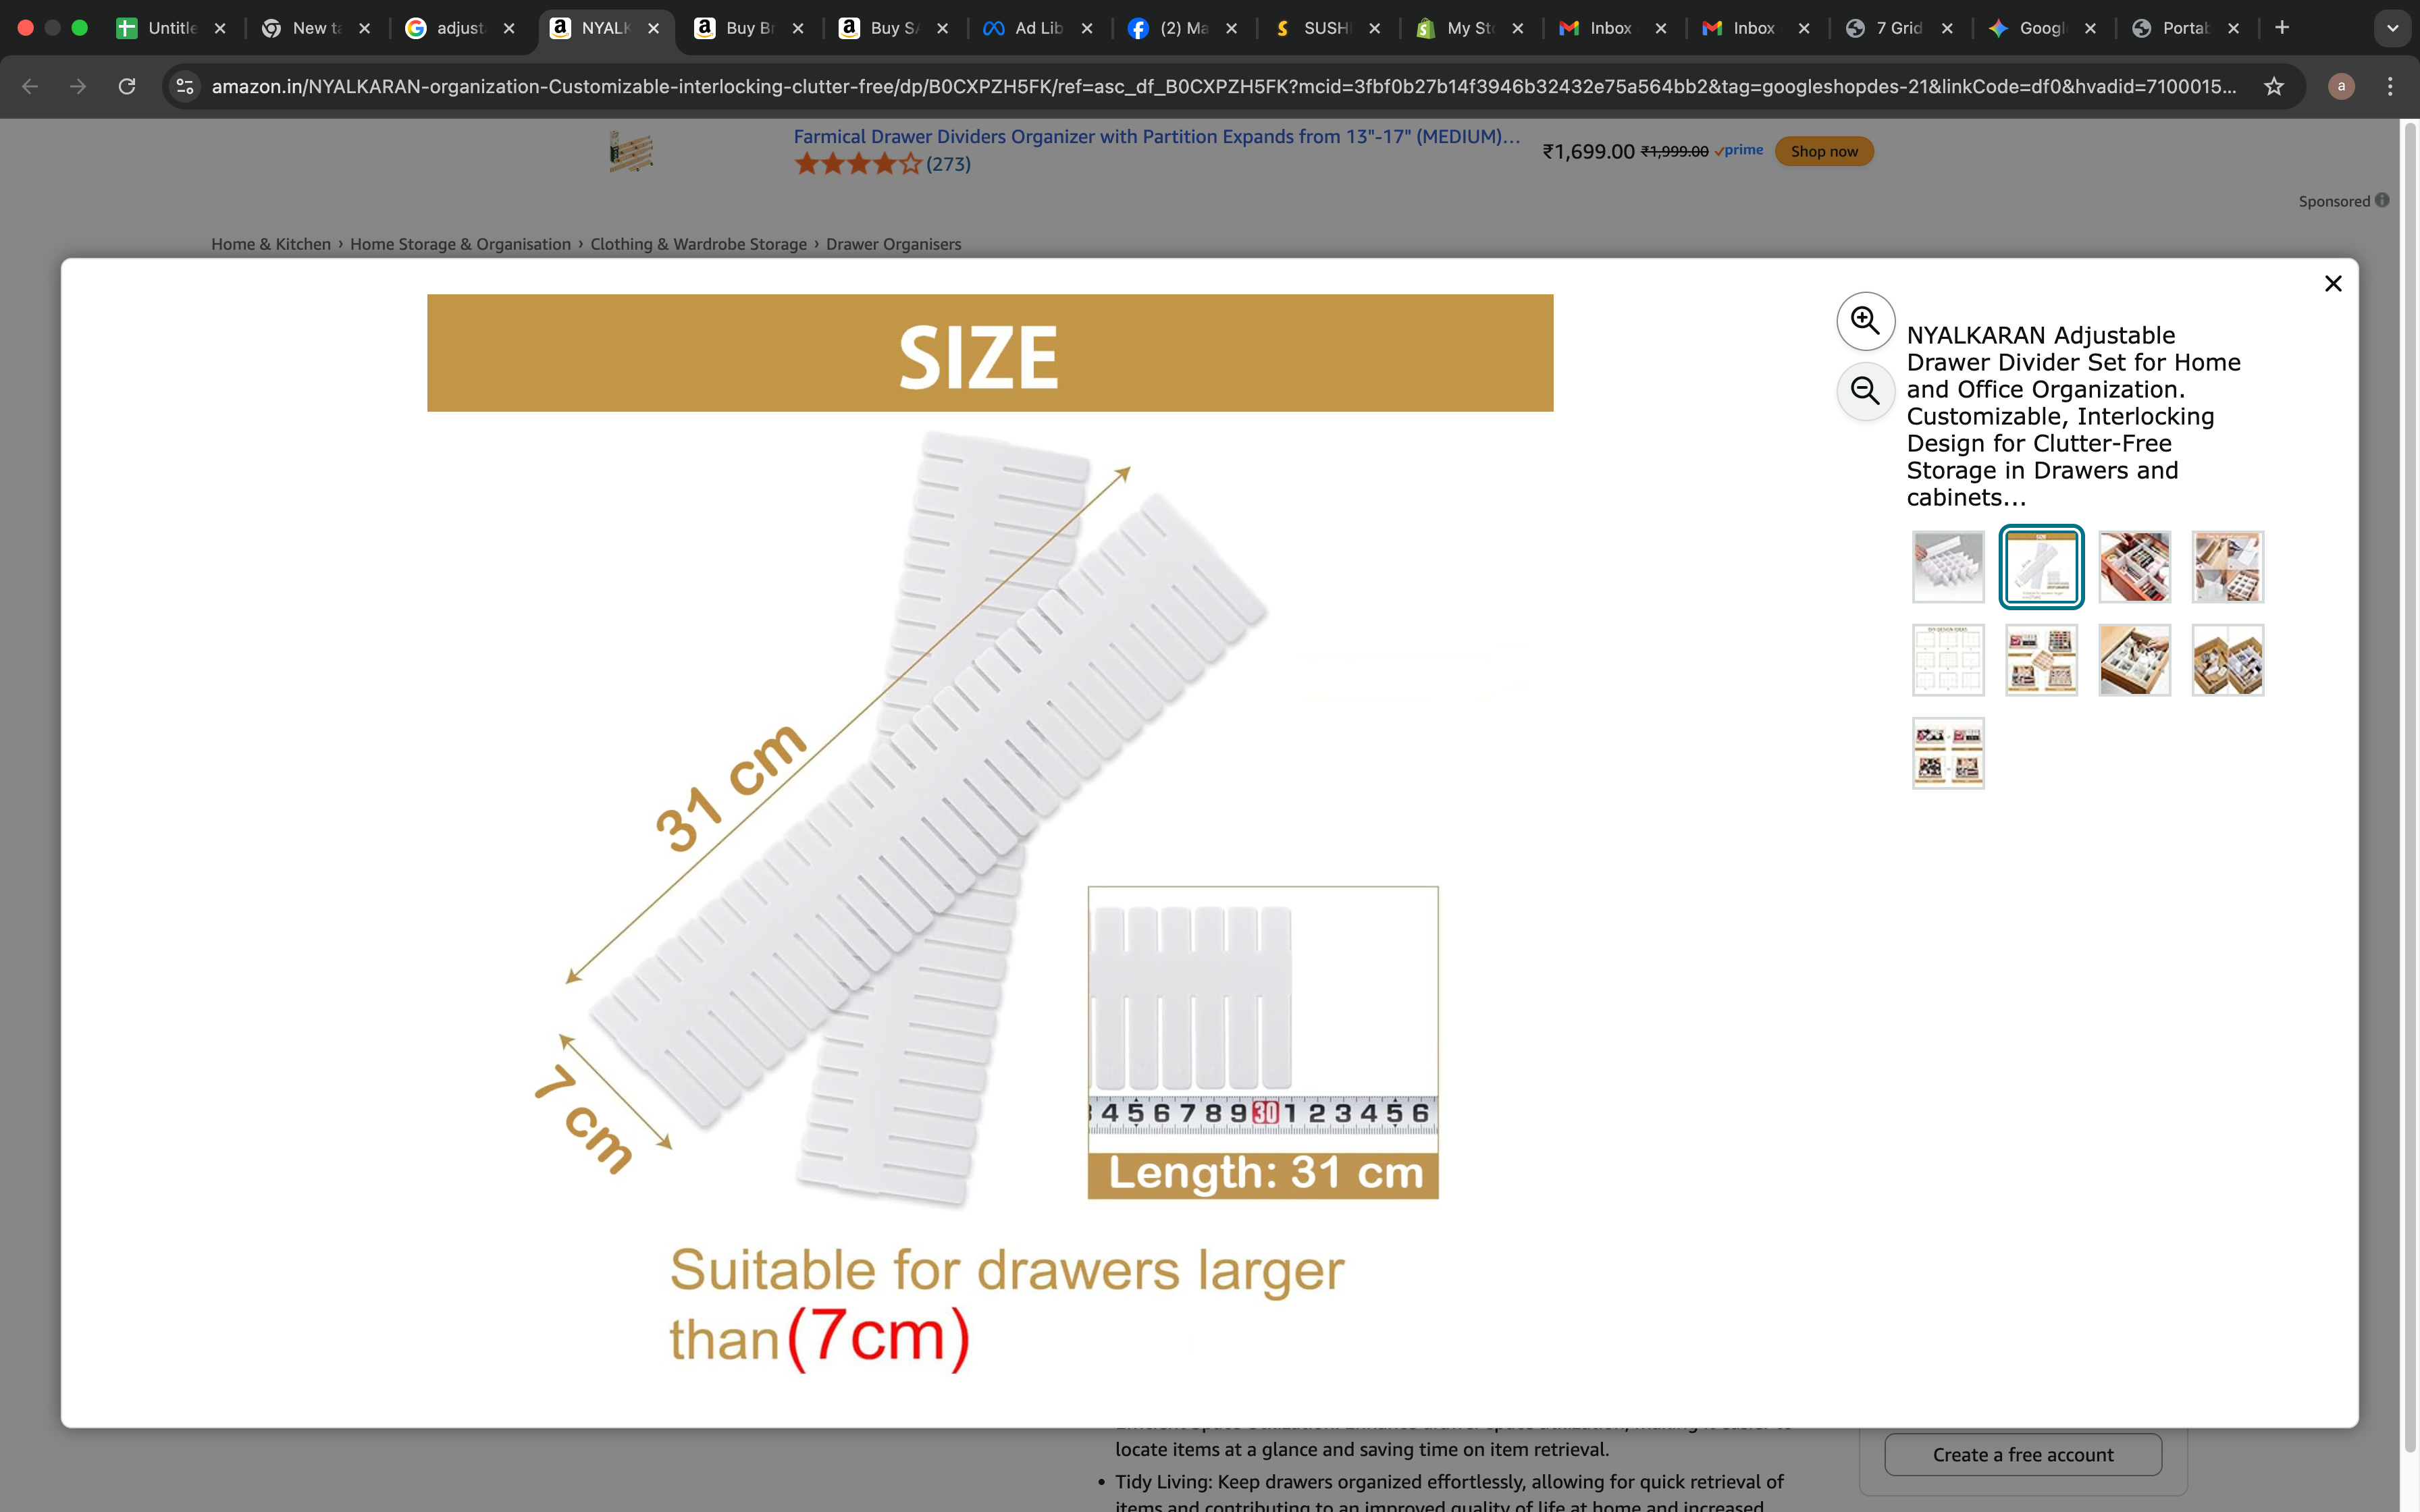Viewport: 2420px width, 1512px height.
Task: Open a new browser tab
Action: [x=2283, y=28]
